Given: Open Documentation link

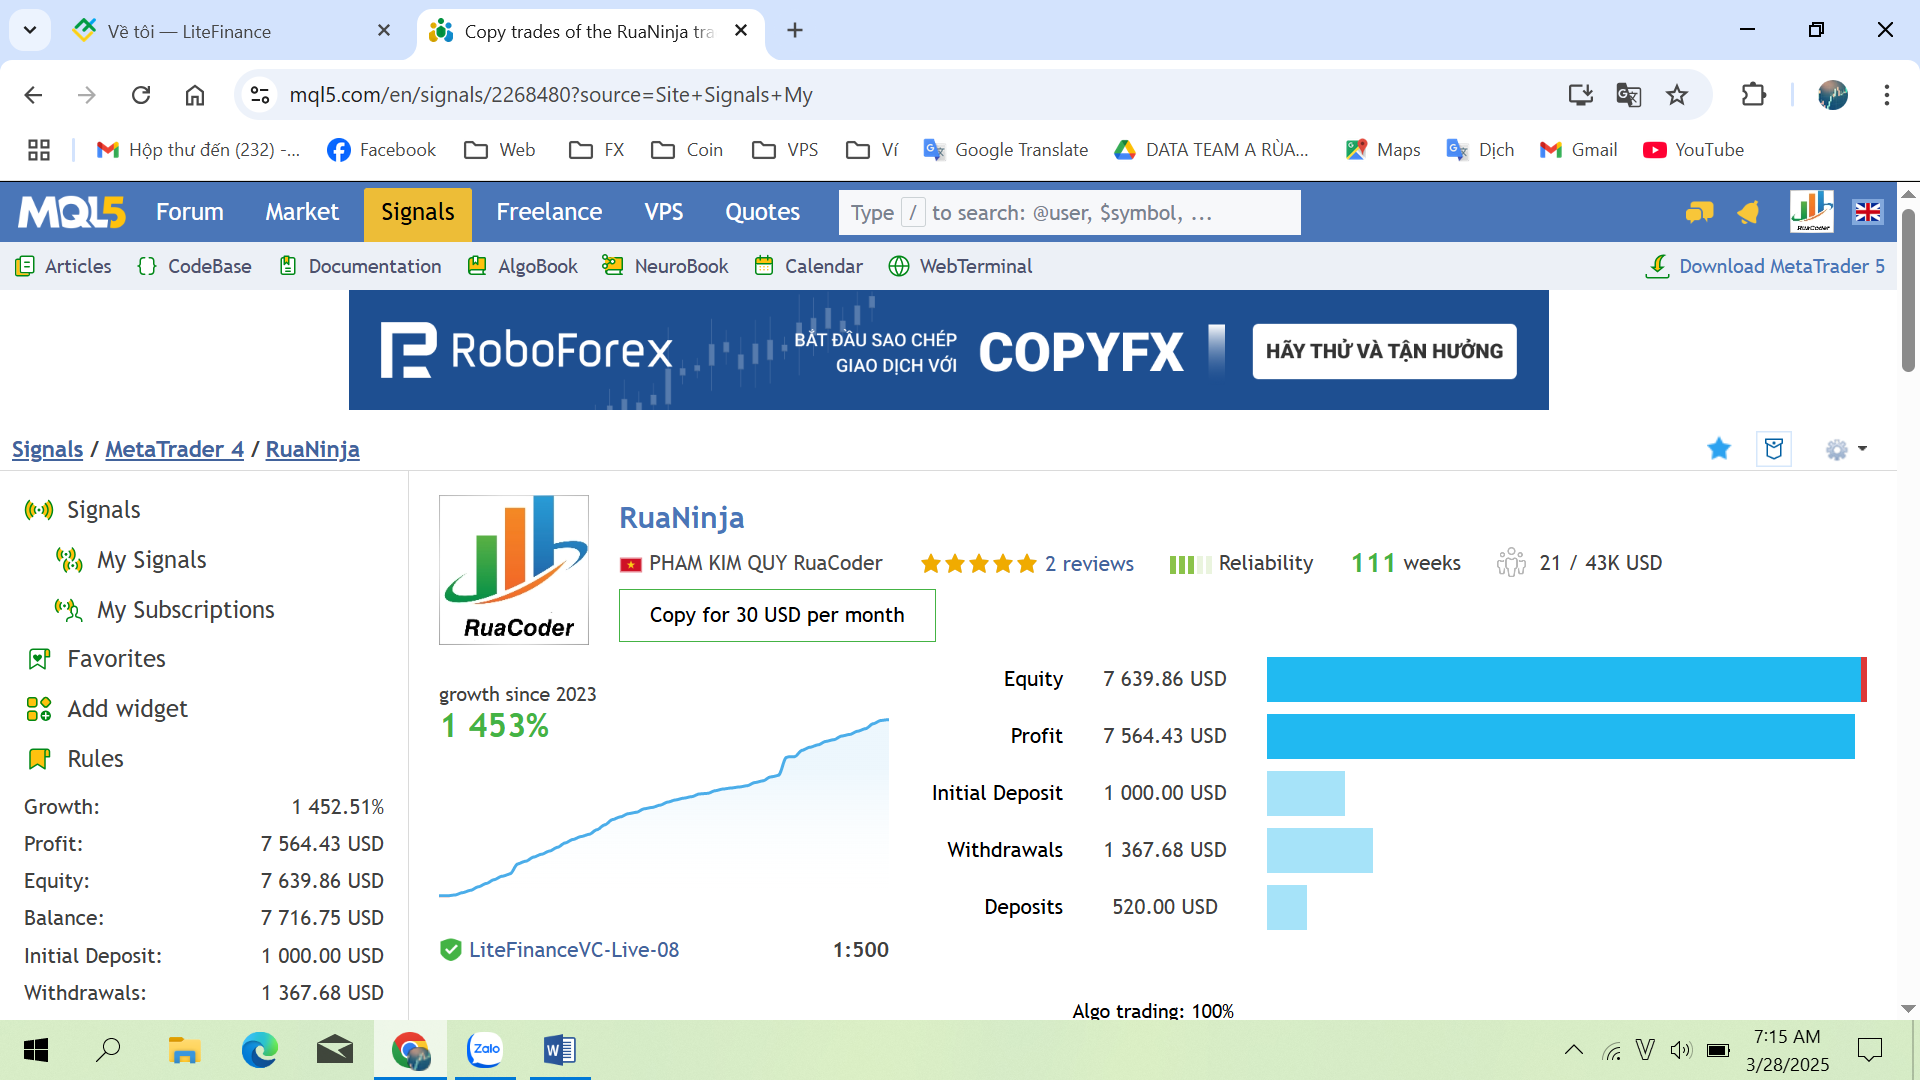Looking at the screenshot, I should pos(360,266).
